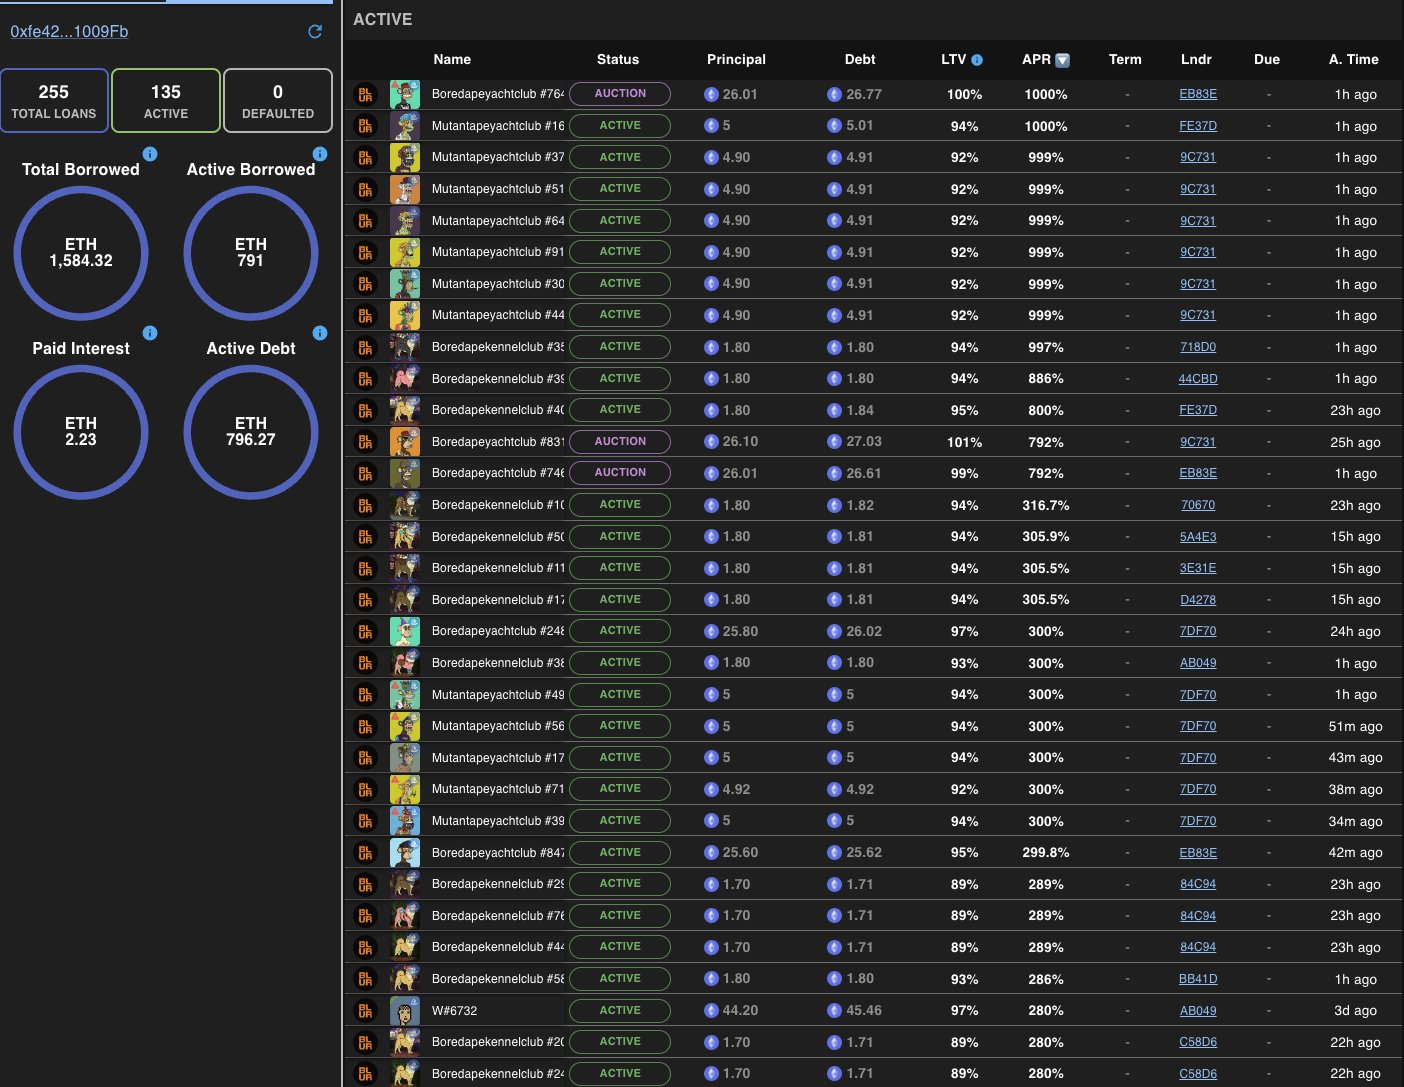Viewport: 1404px width, 1087px height.
Task: Open lender 718D0 link
Action: pos(1198,347)
